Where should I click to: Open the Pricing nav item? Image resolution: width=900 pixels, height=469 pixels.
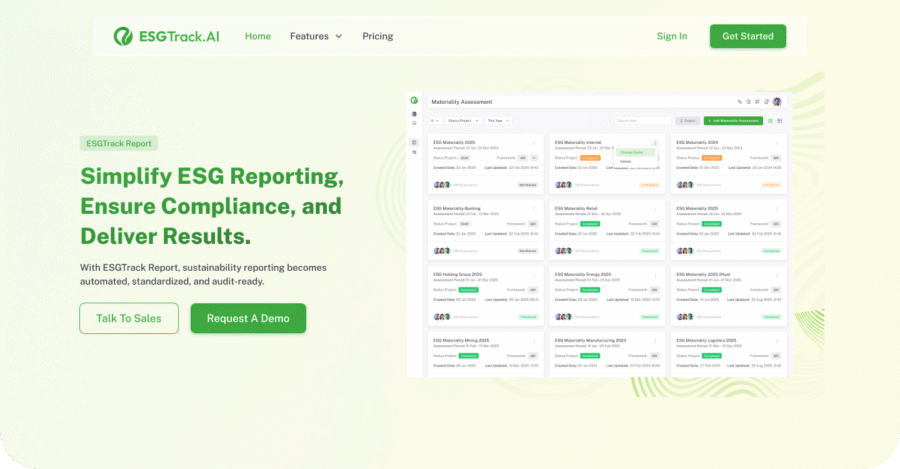(x=377, y=36)
